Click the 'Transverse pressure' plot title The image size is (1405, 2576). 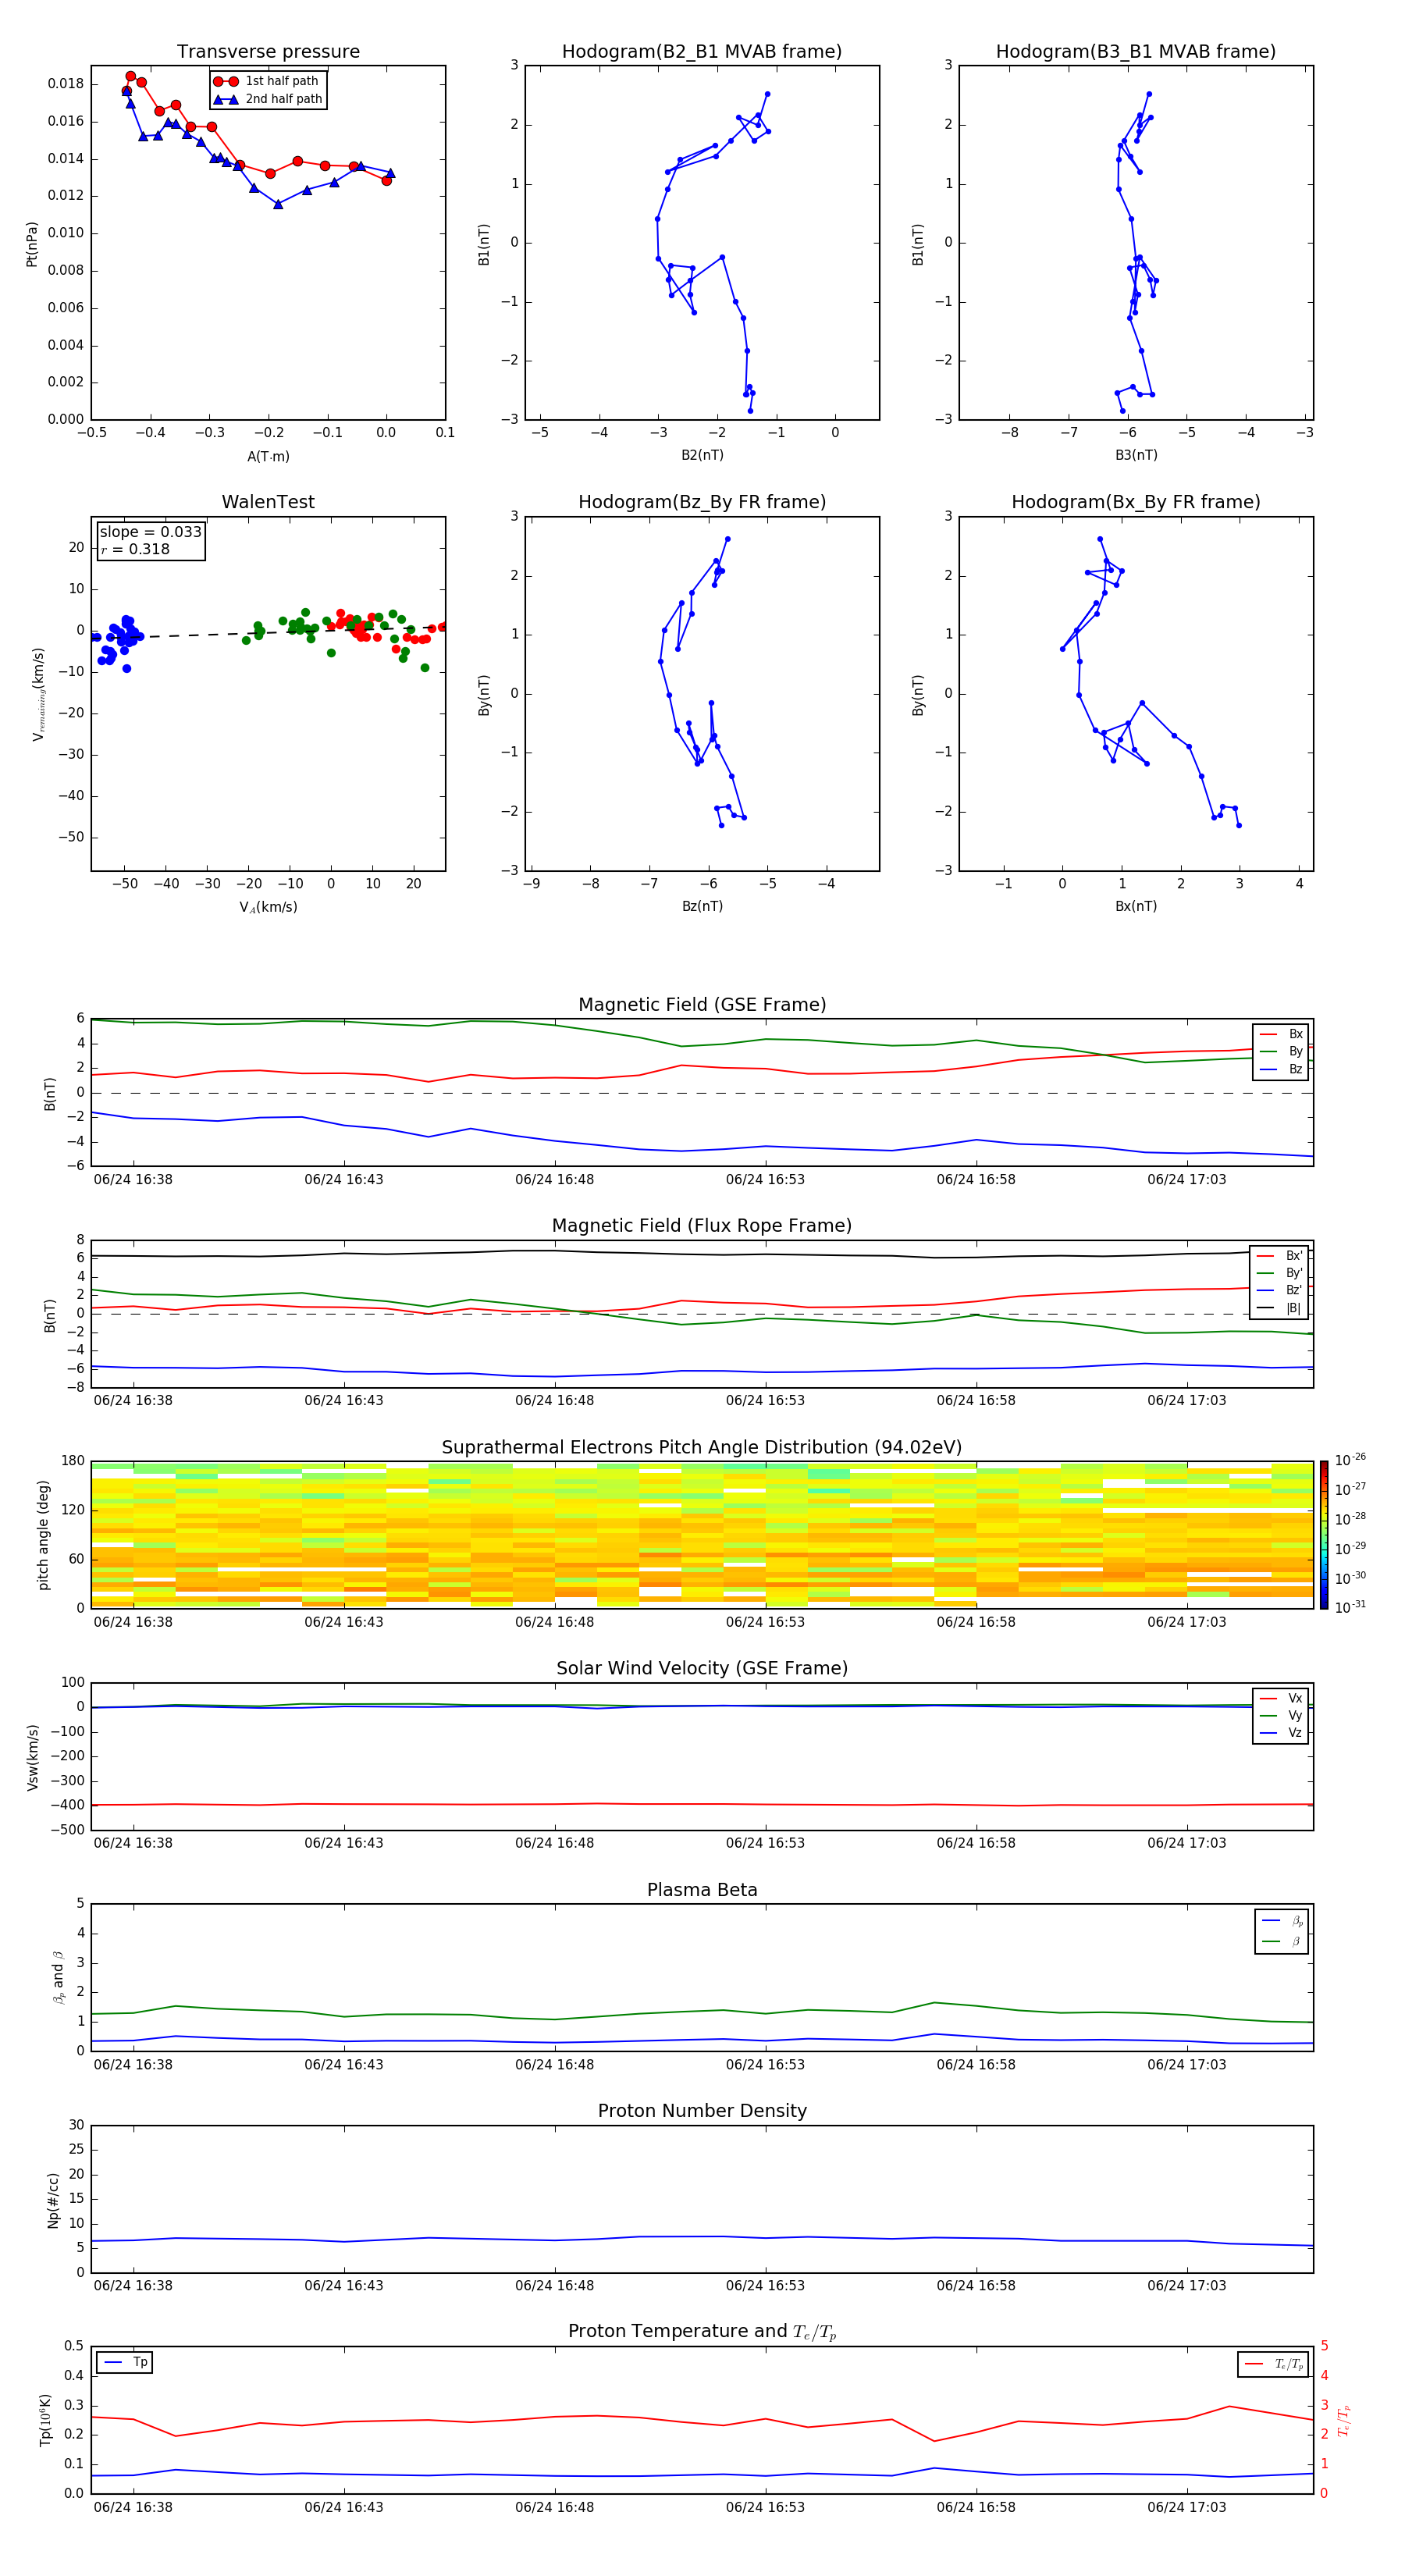tap(268, 52)
